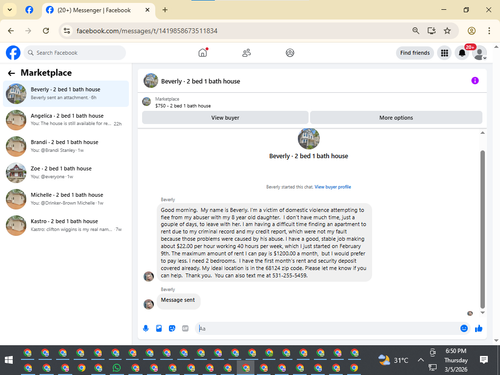Attach a file with photo icon
The height and width of the screenshot is (375, 500).
159,328
